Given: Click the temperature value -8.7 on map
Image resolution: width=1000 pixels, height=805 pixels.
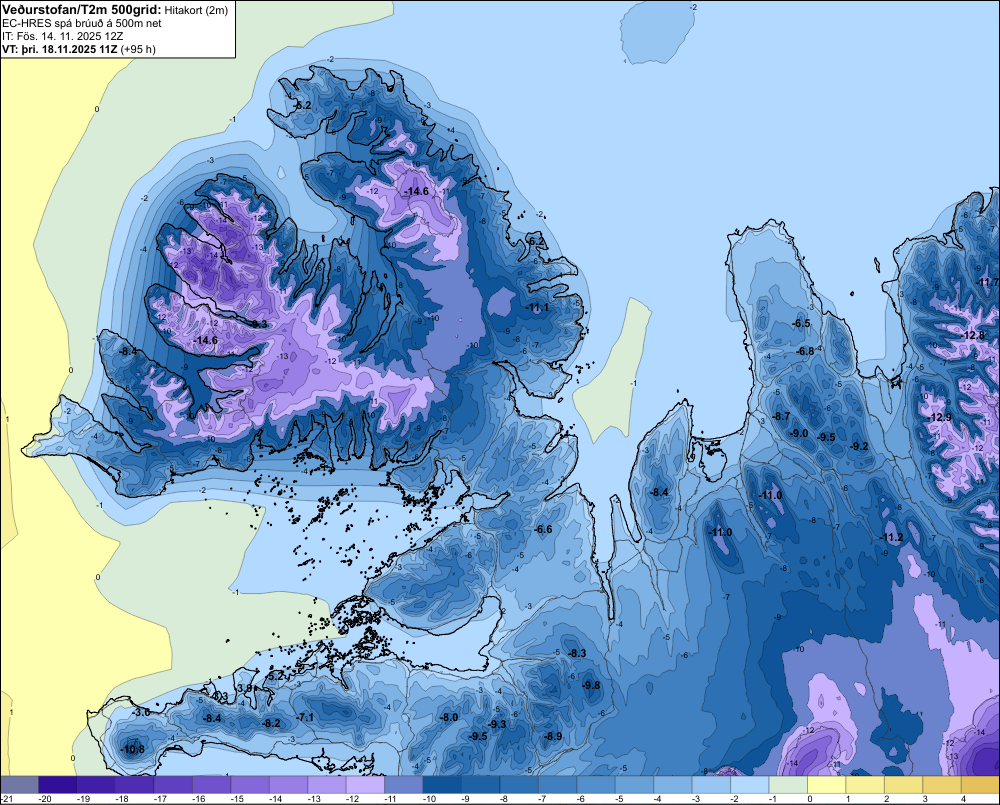Looking at the screenshot, I should click(x=781, y=416).
